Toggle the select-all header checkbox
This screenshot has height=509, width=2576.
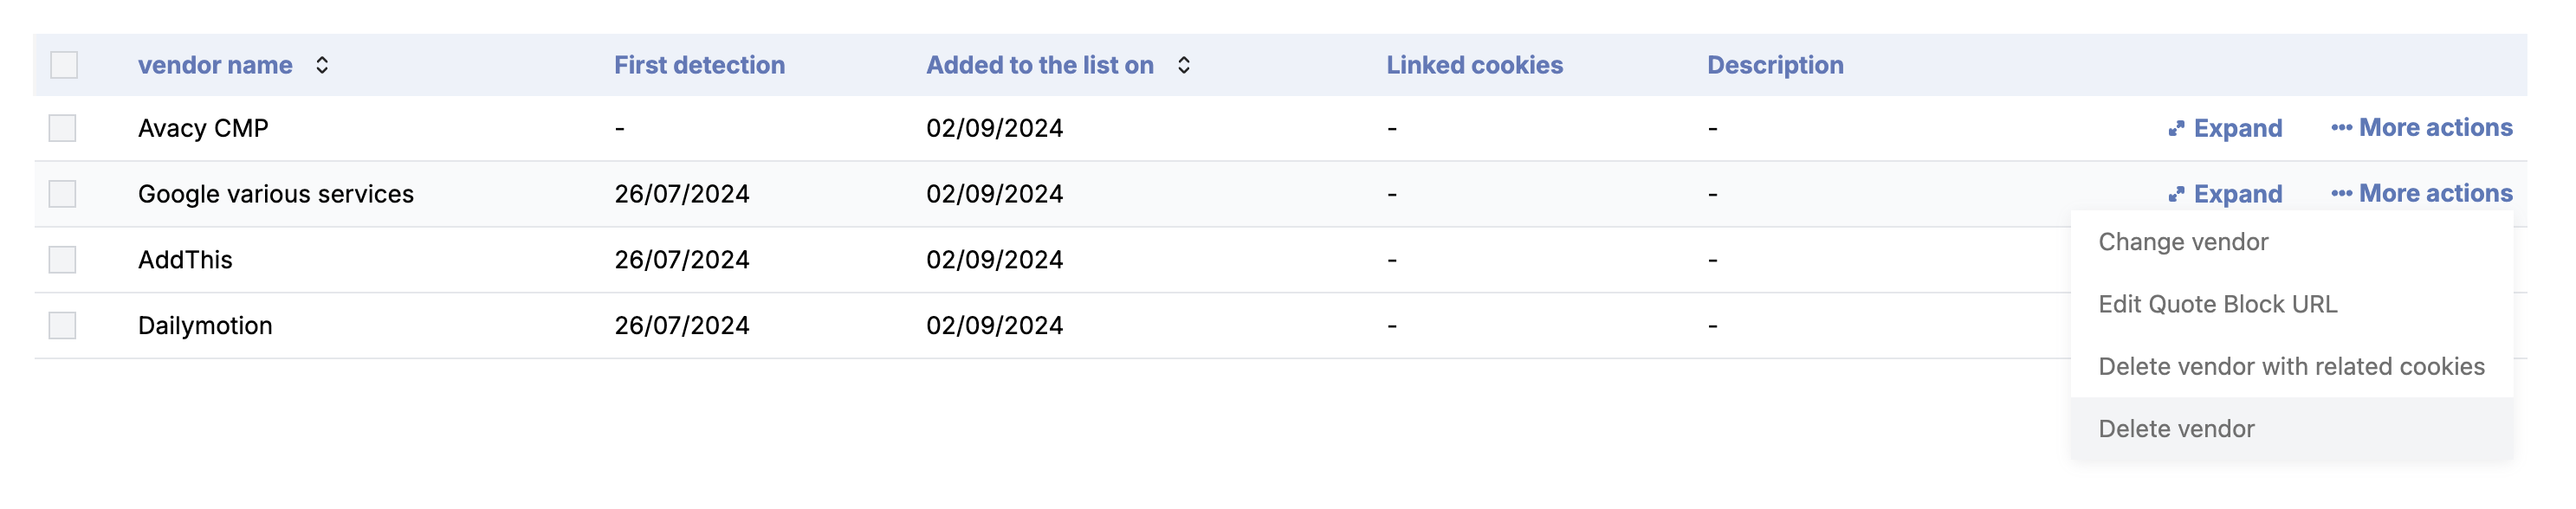[x=64, y=65]
